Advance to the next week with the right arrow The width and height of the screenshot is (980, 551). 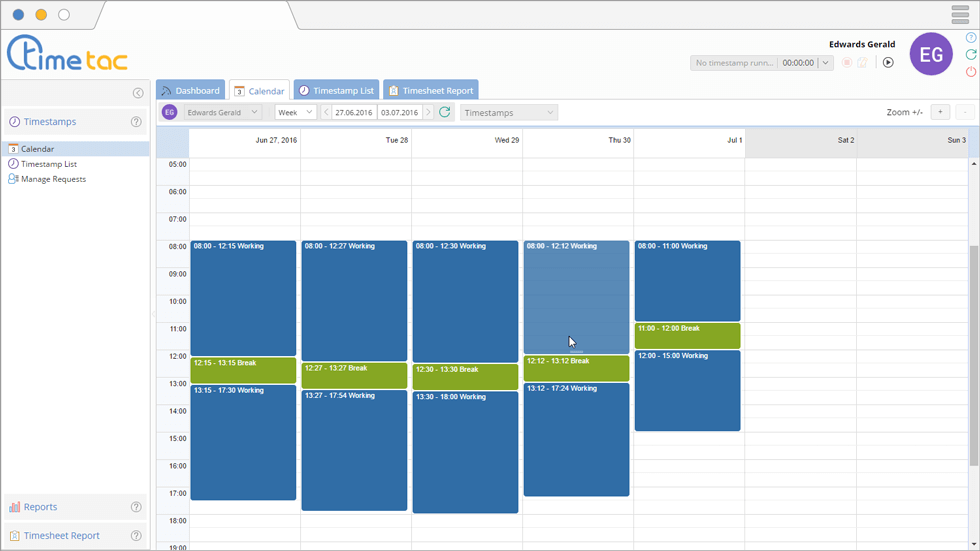429,113
